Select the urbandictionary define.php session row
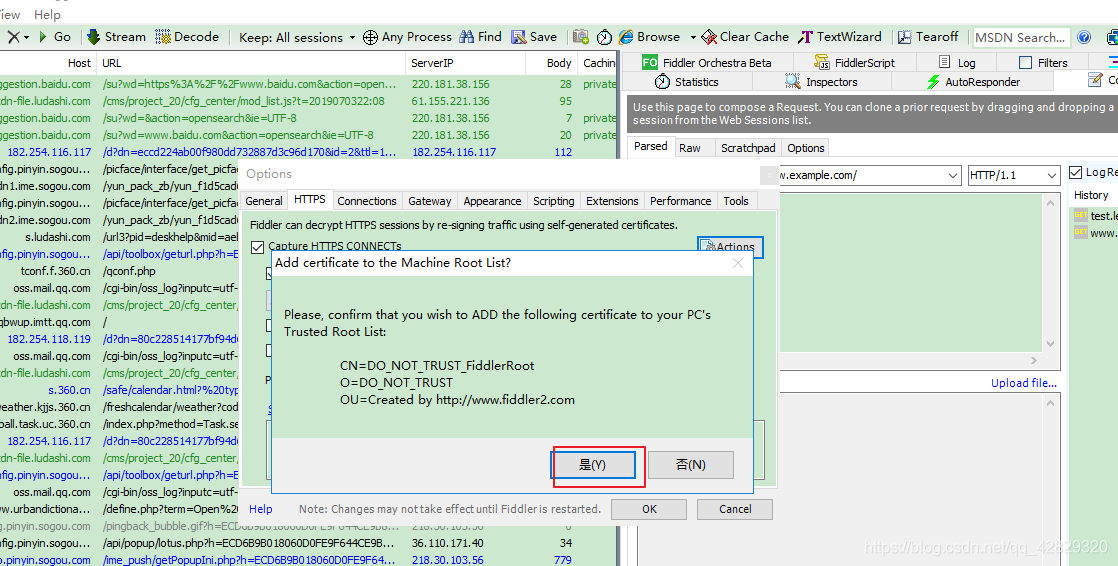The width and height of the screenshot is (1118, 566). [120, 509]
